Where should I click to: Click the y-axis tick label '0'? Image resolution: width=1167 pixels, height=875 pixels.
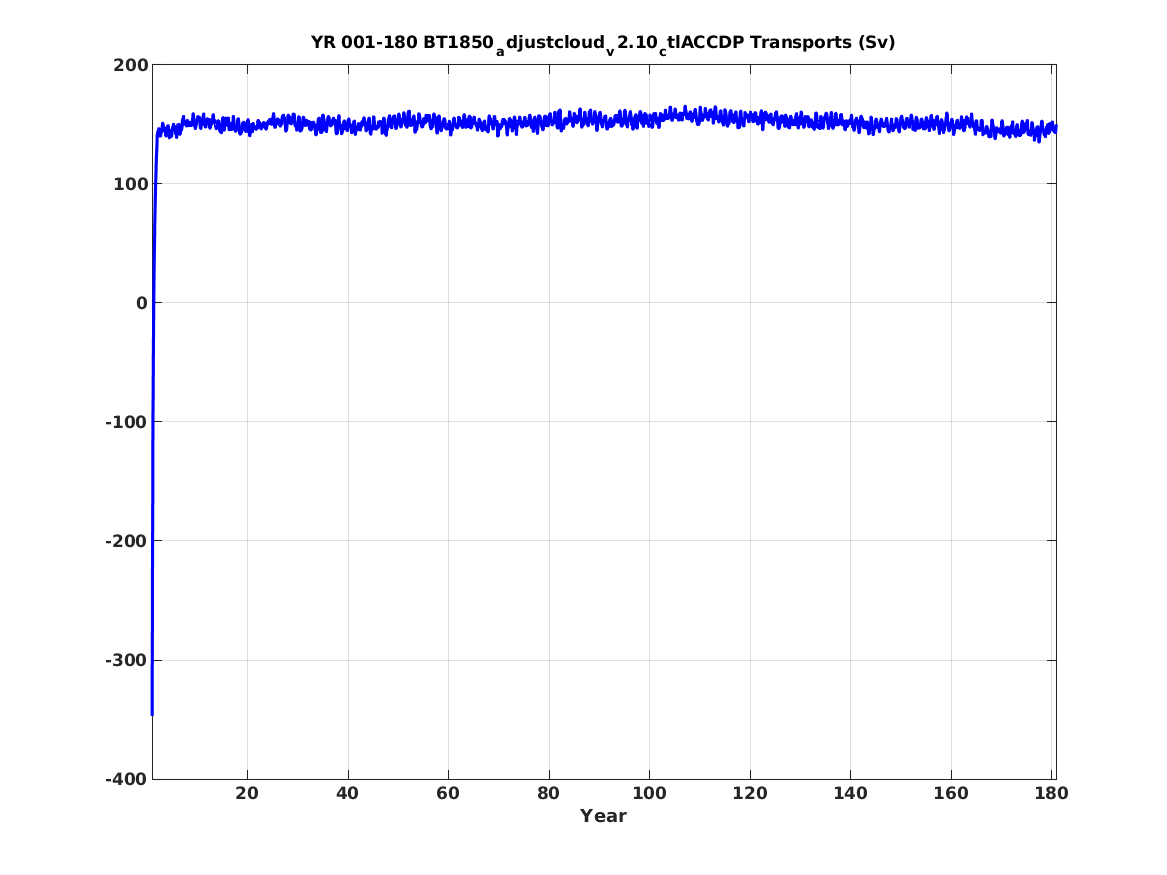point(142,303)
